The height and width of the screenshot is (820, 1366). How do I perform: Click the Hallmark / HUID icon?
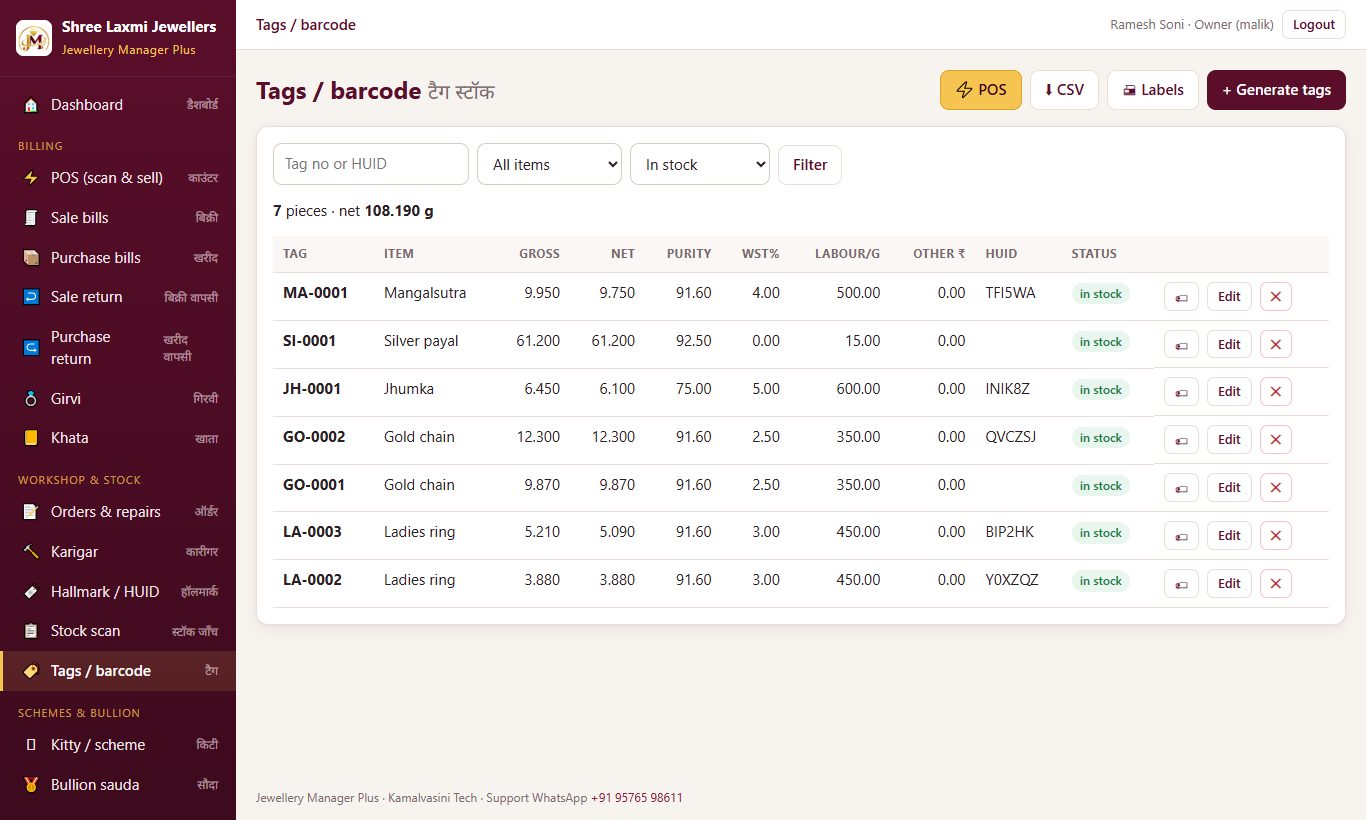pyautogui.click(x=31, y=592)
